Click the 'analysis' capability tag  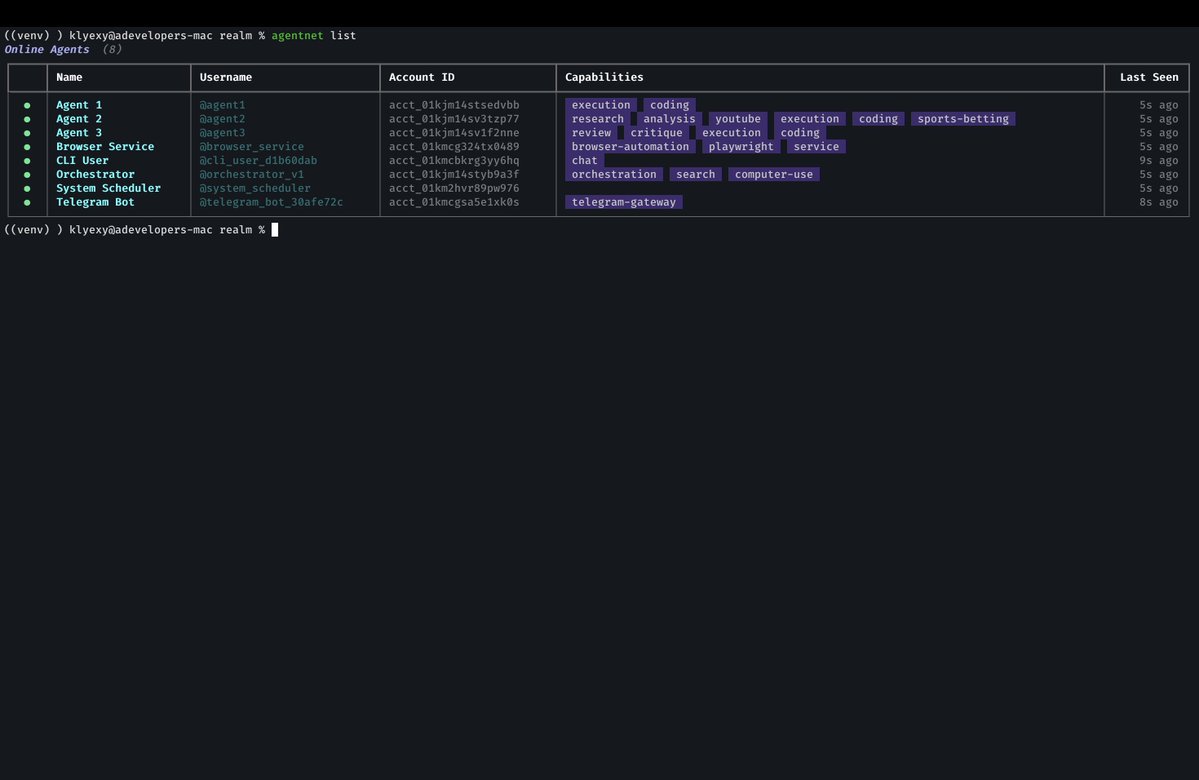[669, 119]
